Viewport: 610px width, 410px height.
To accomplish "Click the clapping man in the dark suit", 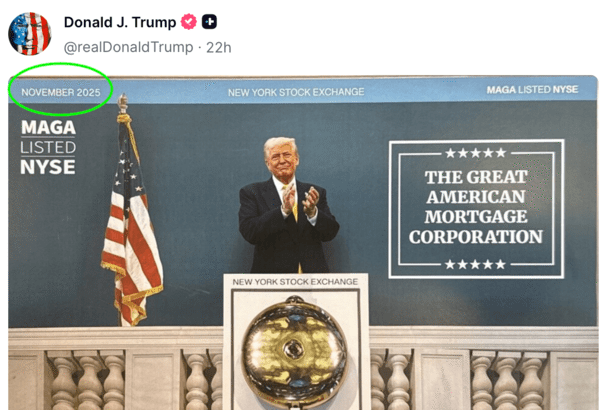I will (x=287, y=205).
